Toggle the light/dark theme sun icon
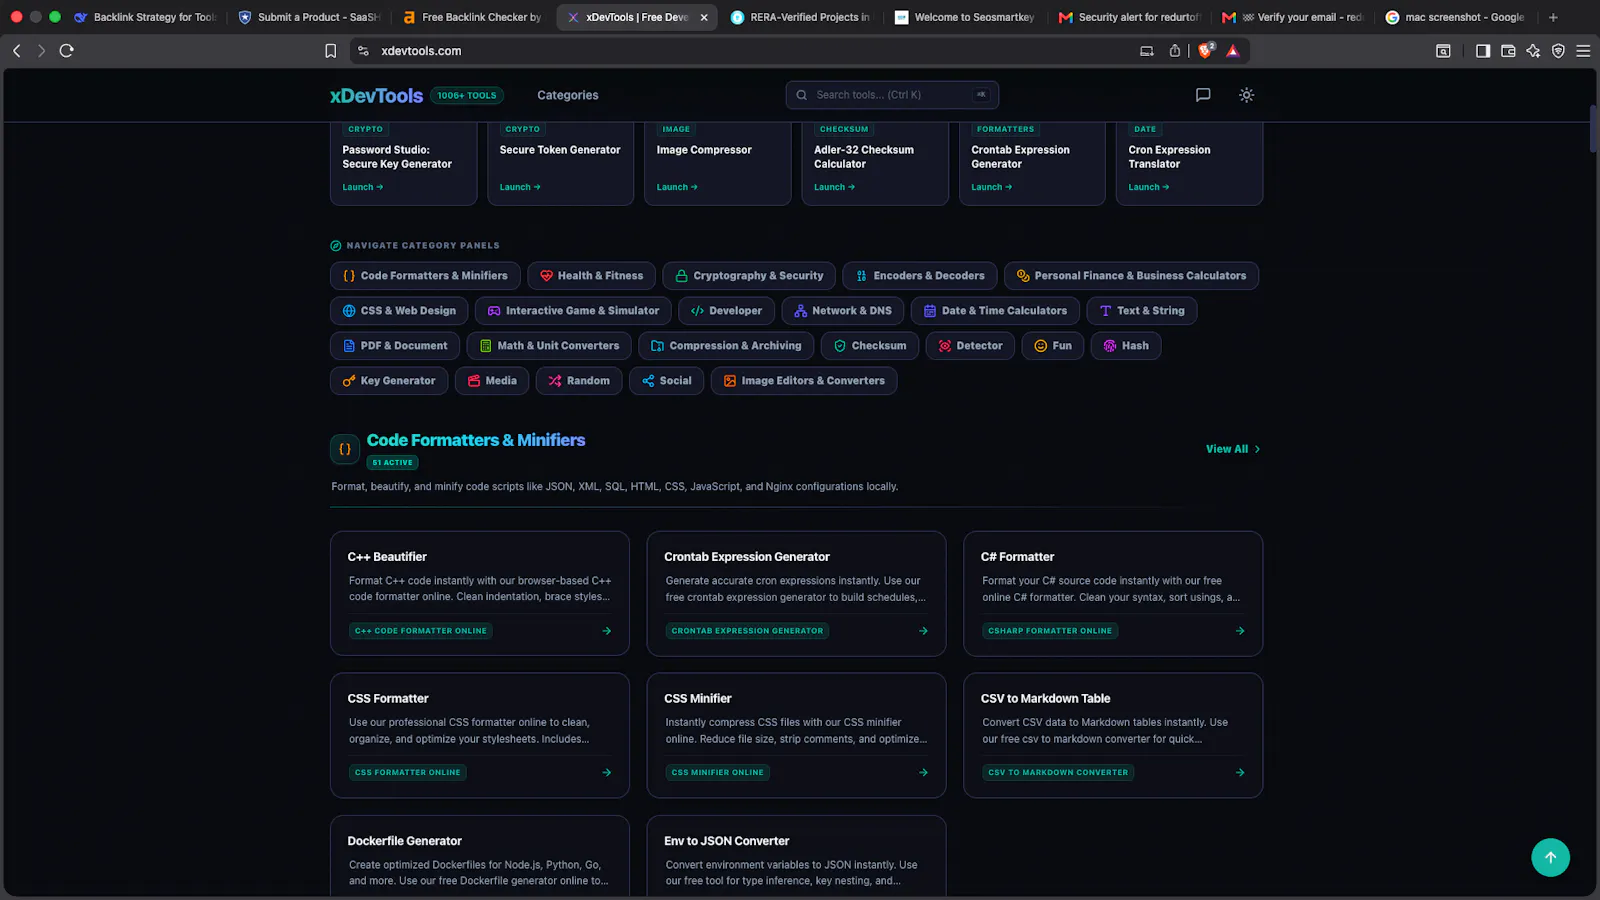The image size is (1600, 900). tap(1246, 95)
